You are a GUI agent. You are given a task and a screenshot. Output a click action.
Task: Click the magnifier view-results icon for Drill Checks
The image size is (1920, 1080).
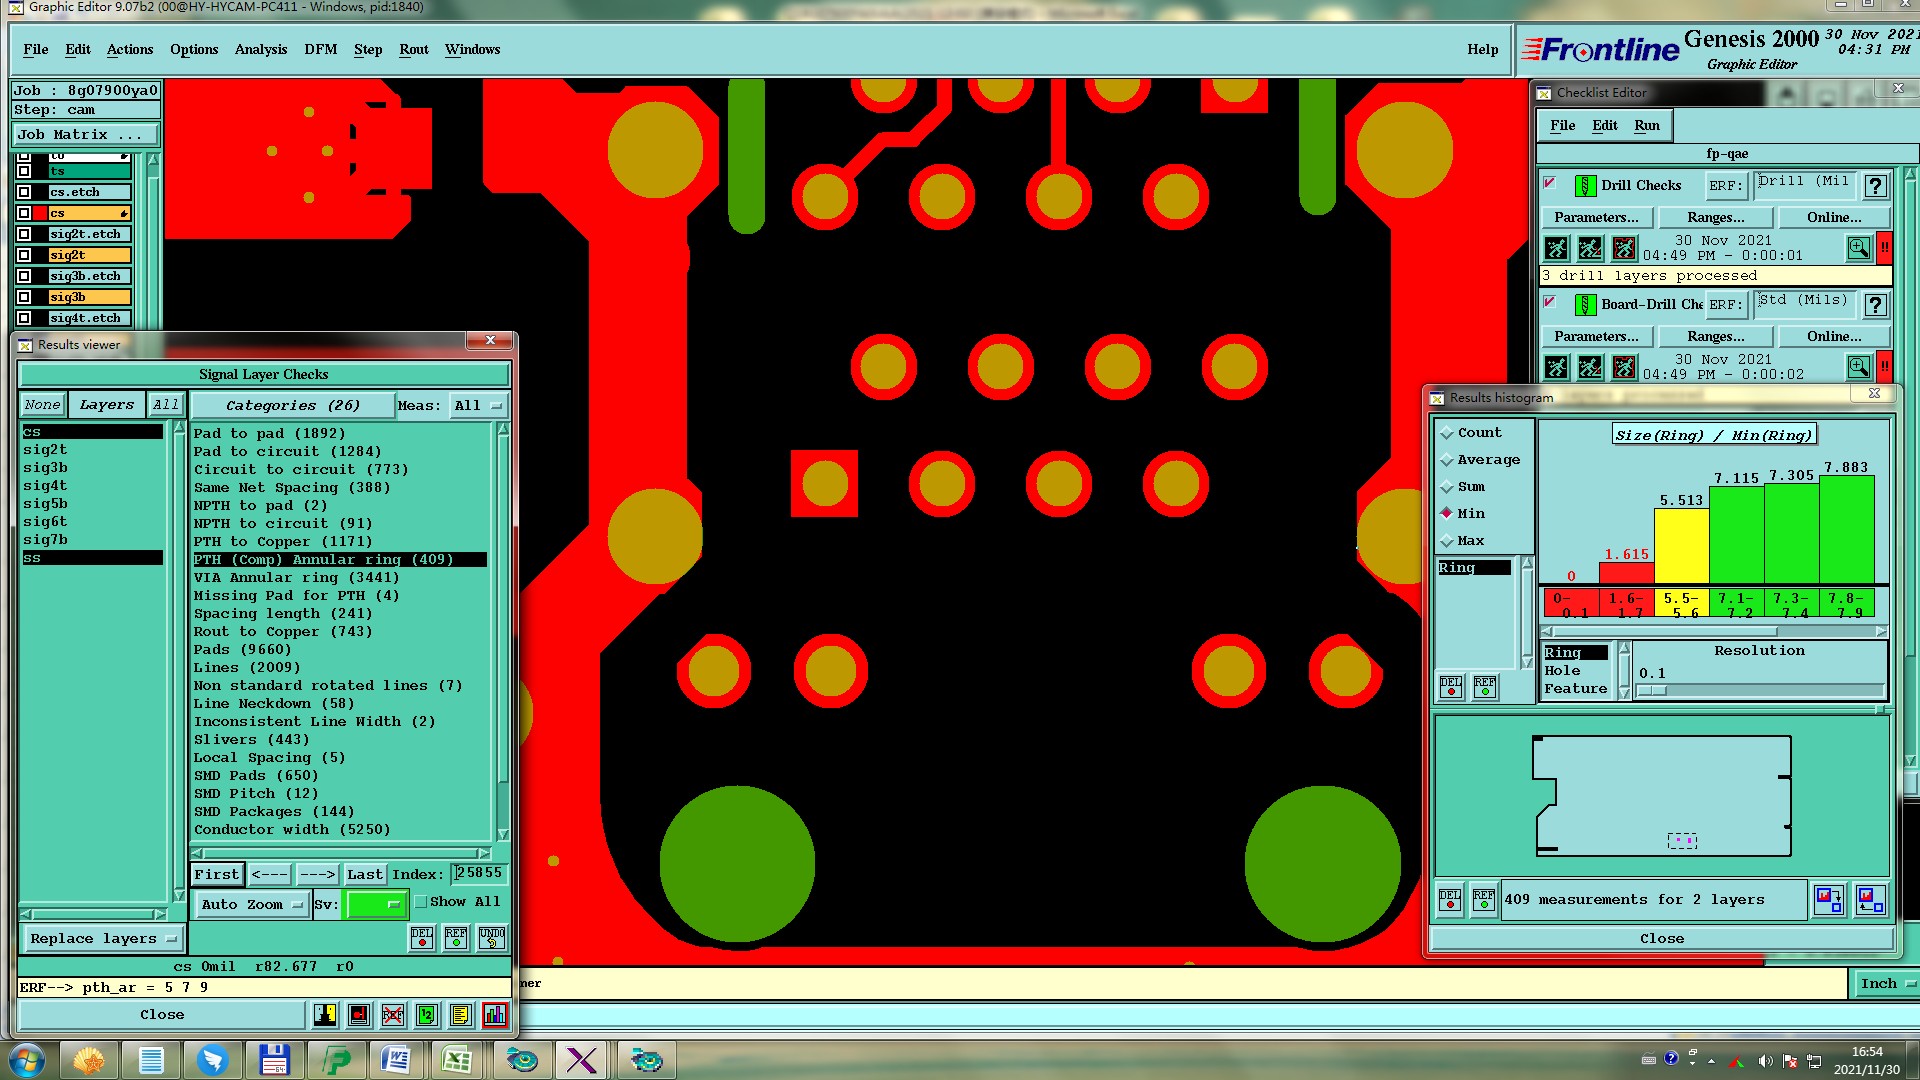[1858, 248]
